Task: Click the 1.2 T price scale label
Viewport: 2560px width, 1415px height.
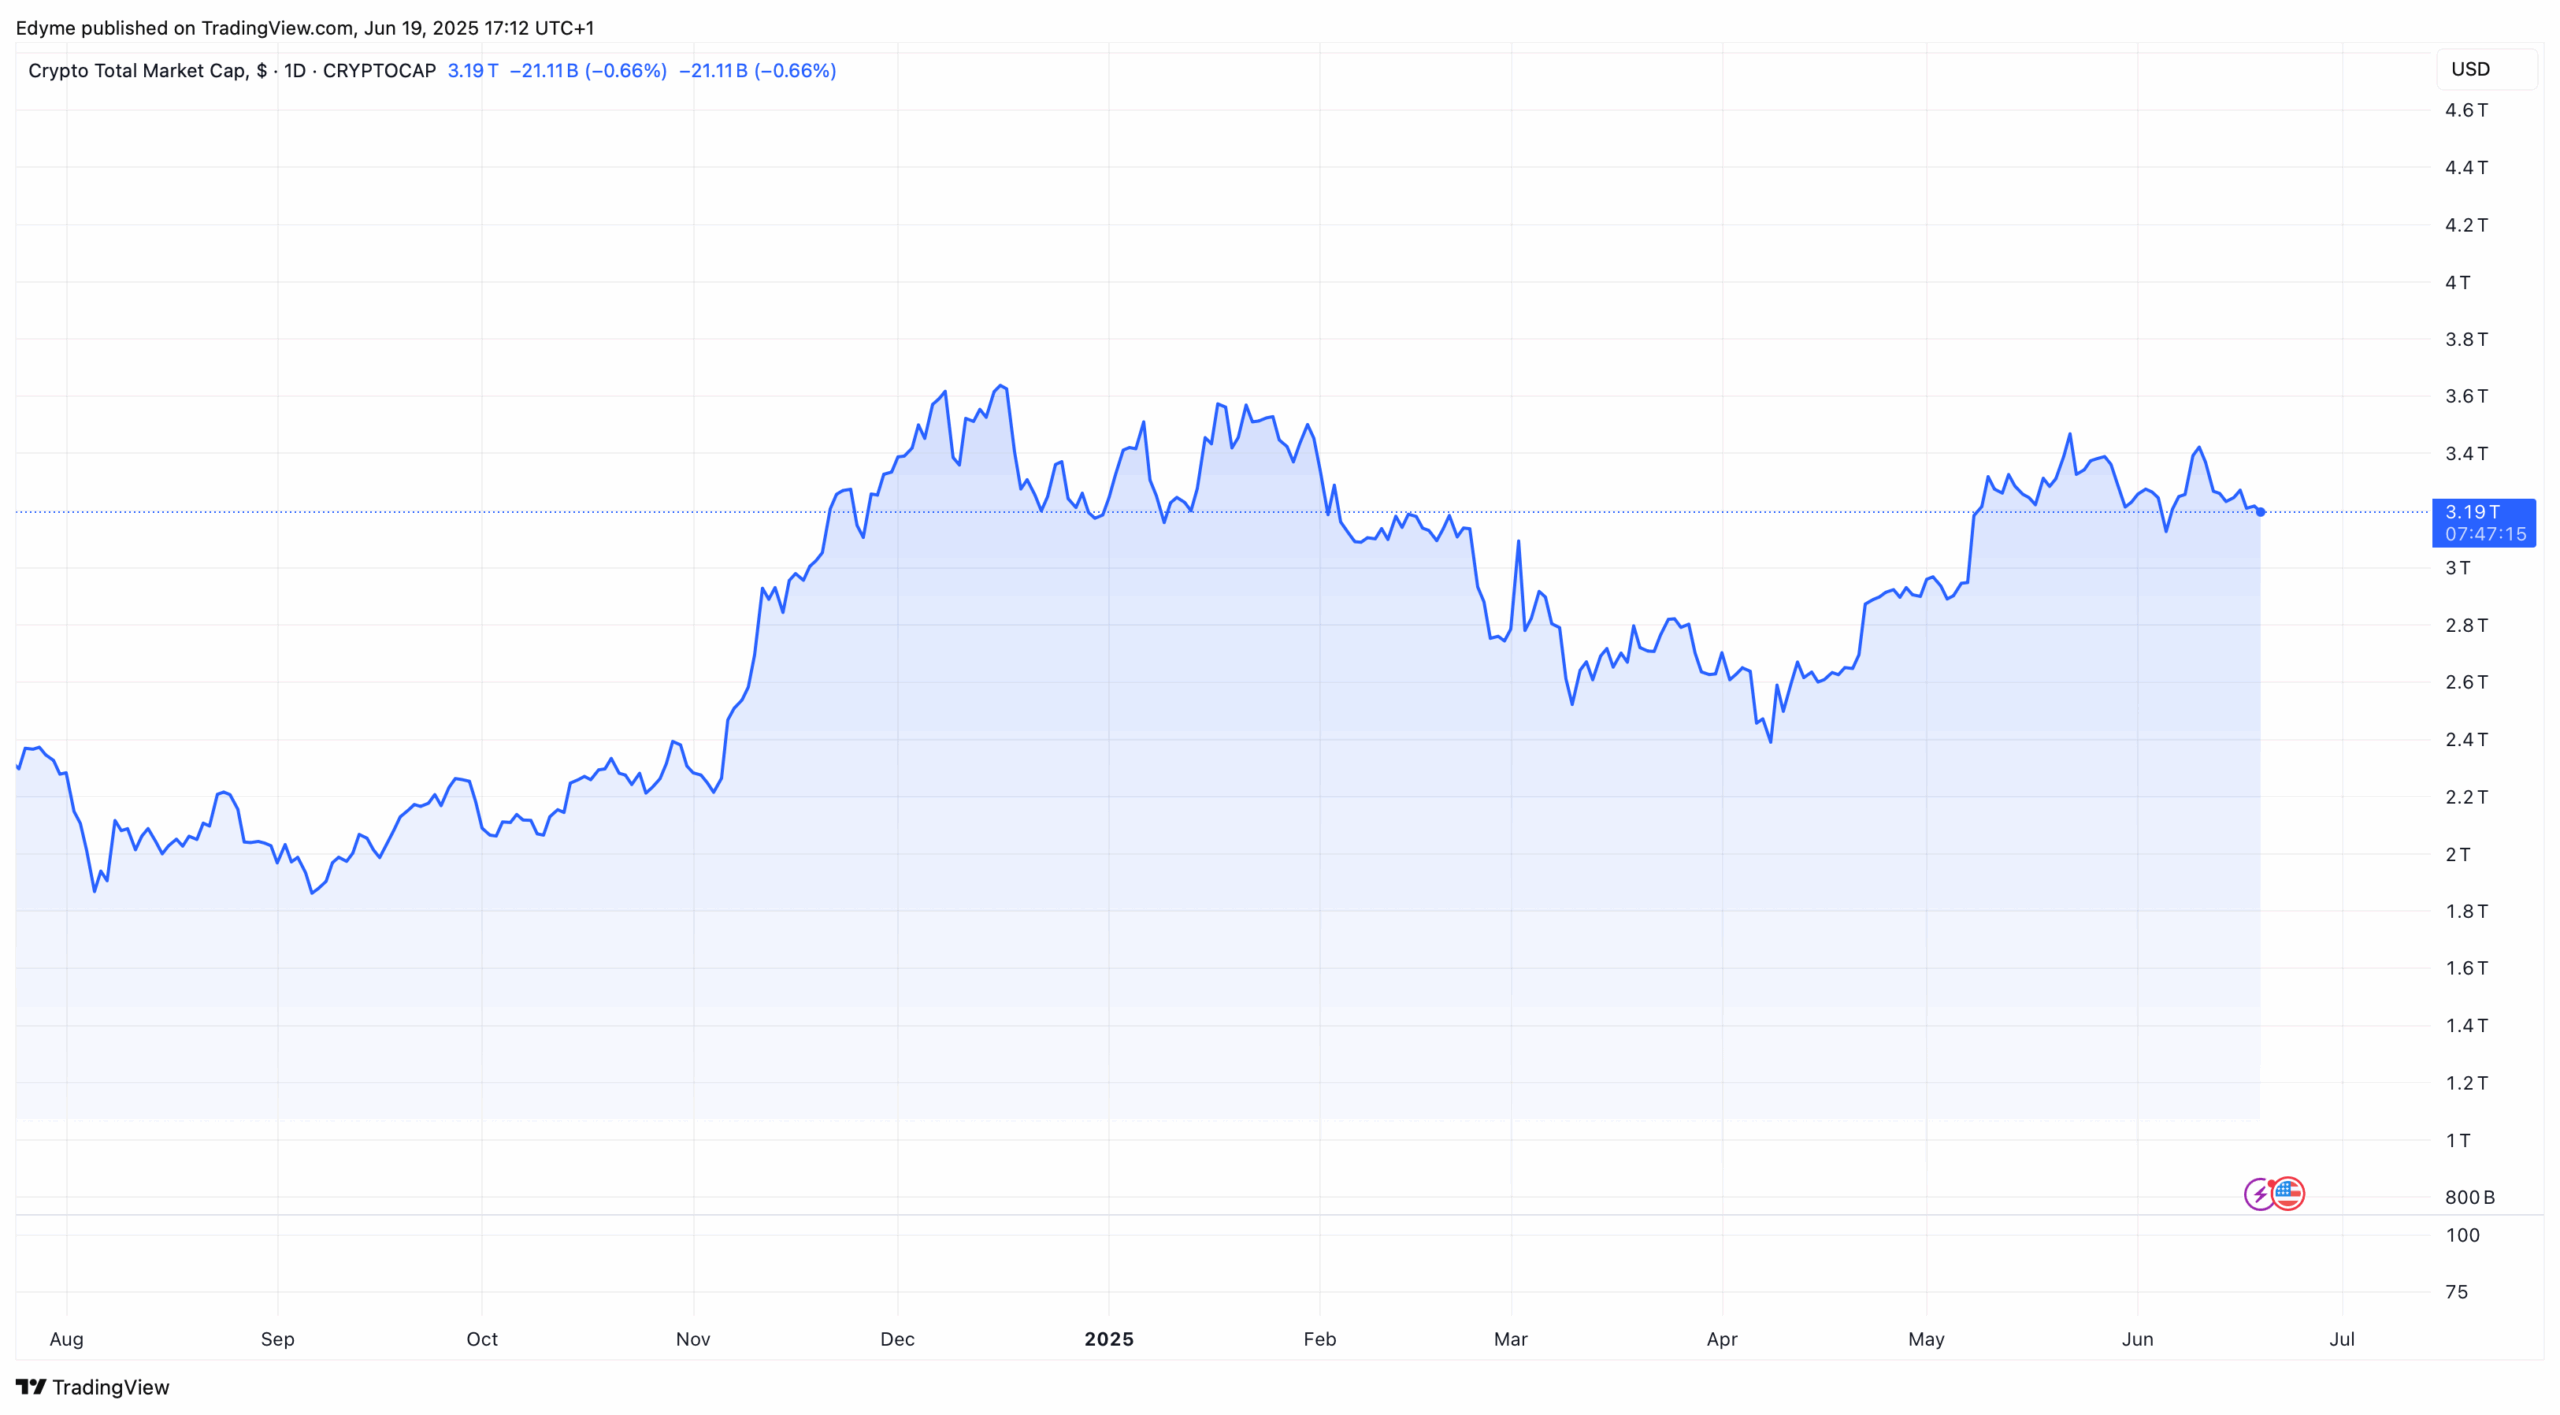Action: click(2466, 1083)
